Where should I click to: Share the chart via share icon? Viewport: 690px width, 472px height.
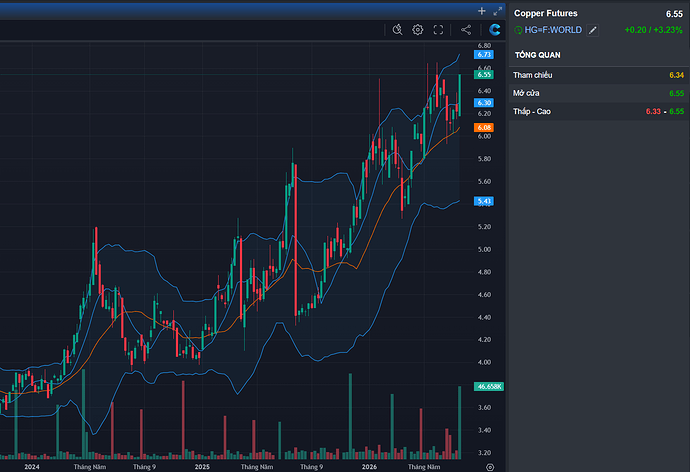[x=466, y=29]
